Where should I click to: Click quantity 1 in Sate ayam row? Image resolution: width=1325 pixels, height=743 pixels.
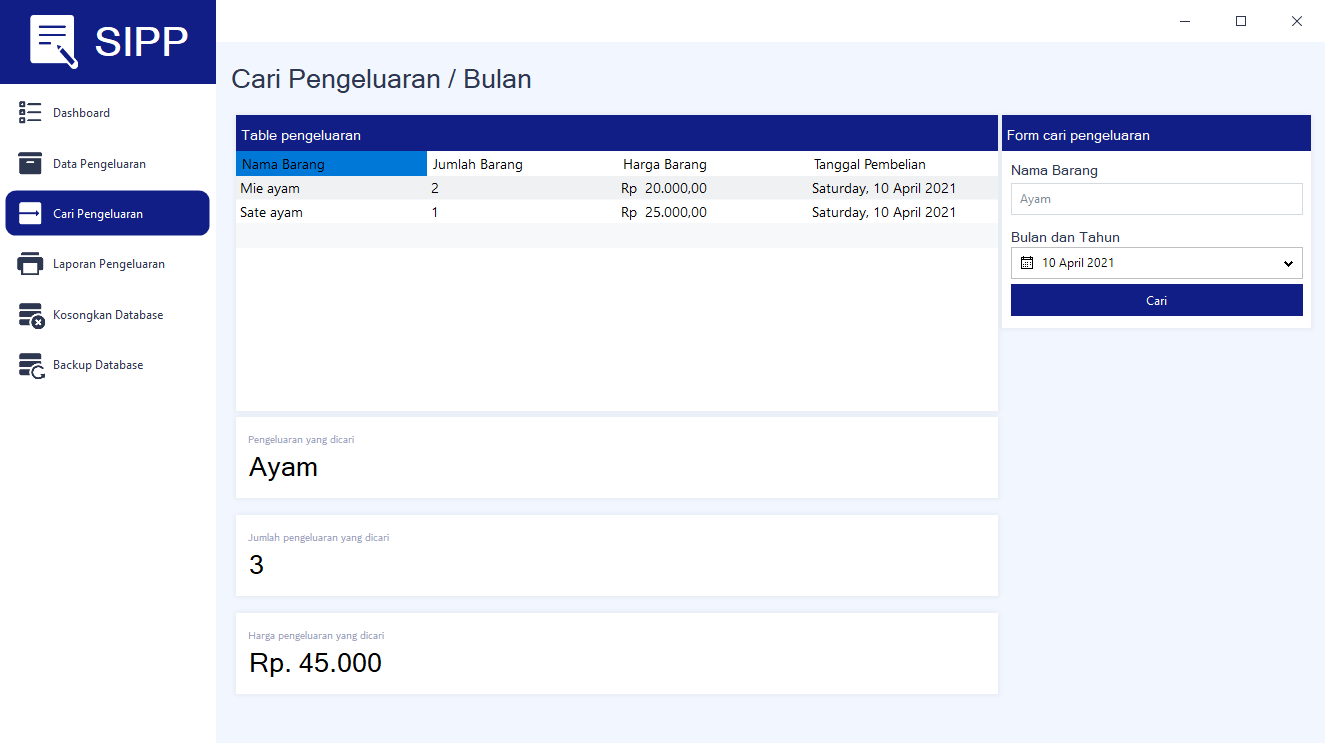[x=522, y=212]
